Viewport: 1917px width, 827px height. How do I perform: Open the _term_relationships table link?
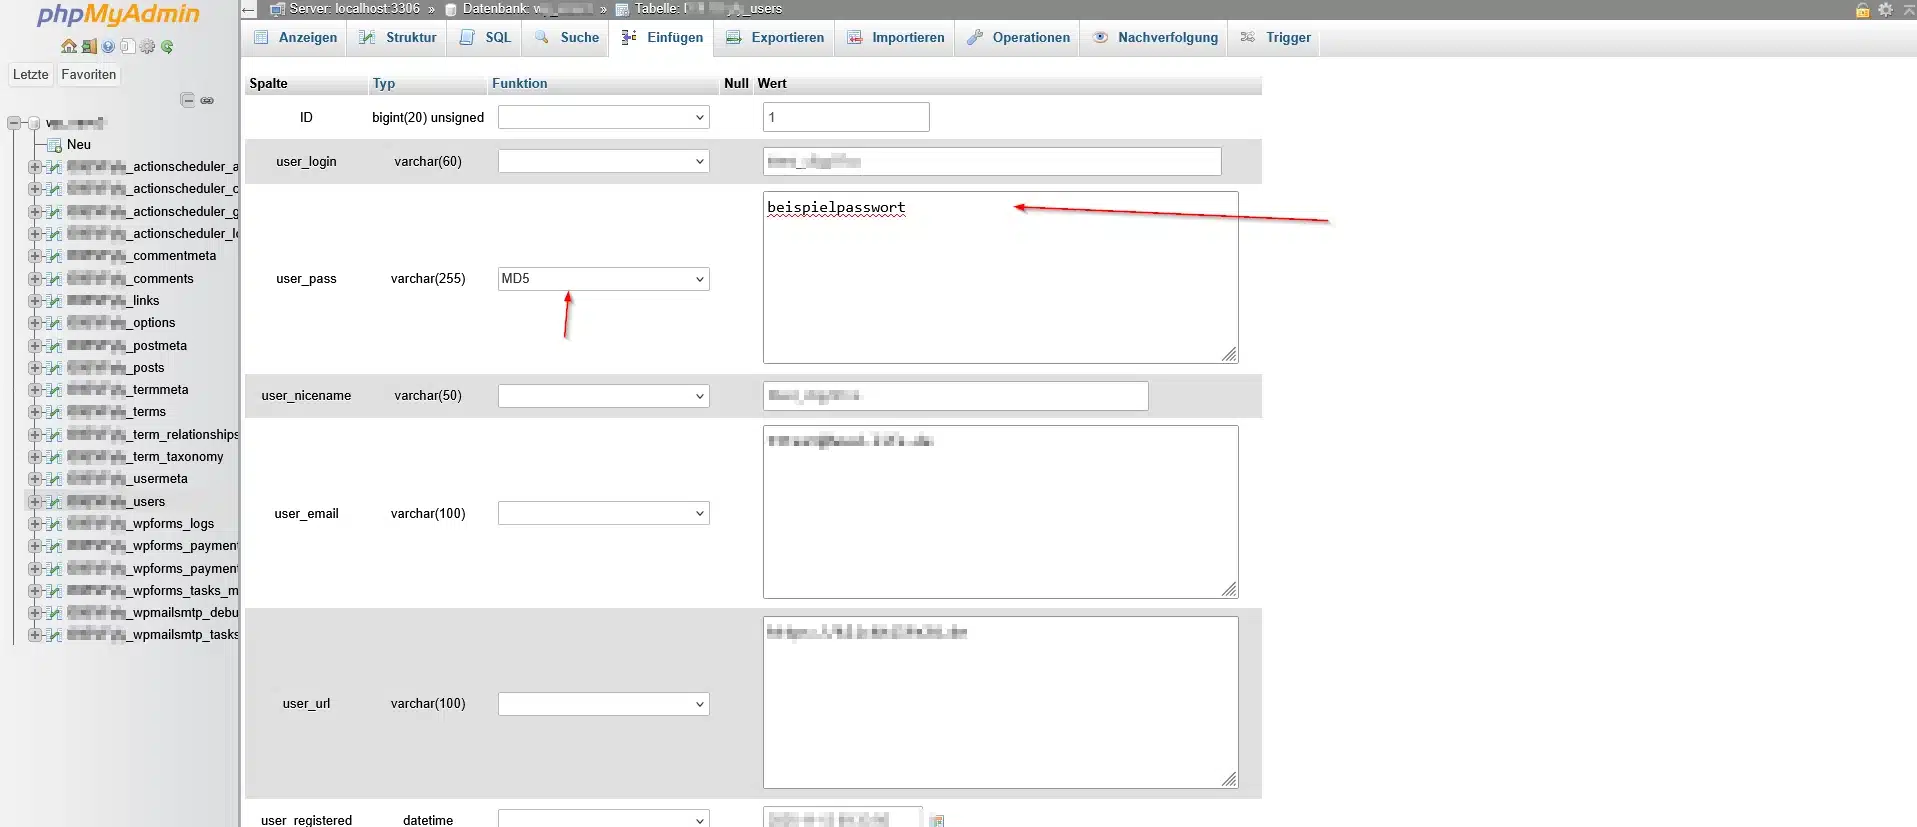[x=153, y=435]
